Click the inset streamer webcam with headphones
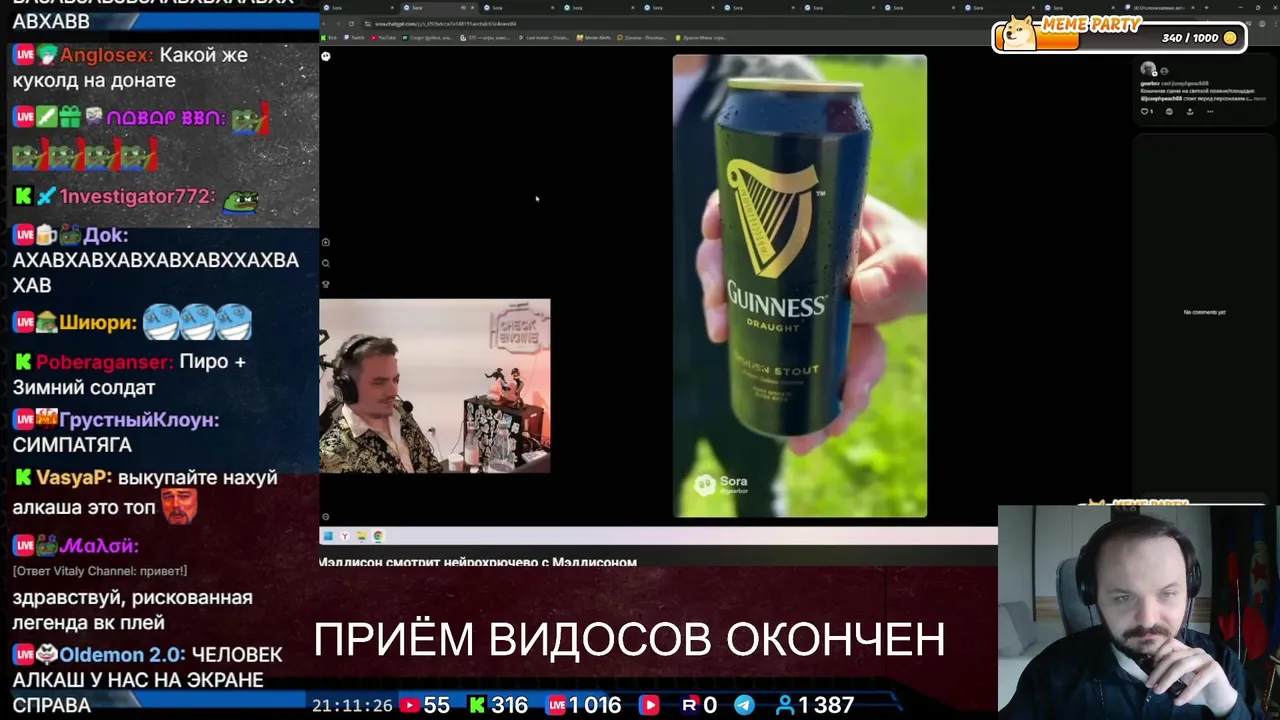Screen dimensions: 1280x720 434,385
